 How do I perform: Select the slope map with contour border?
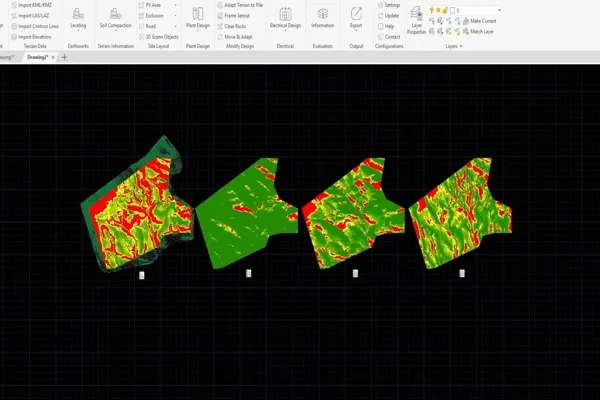tap(137, 204)
